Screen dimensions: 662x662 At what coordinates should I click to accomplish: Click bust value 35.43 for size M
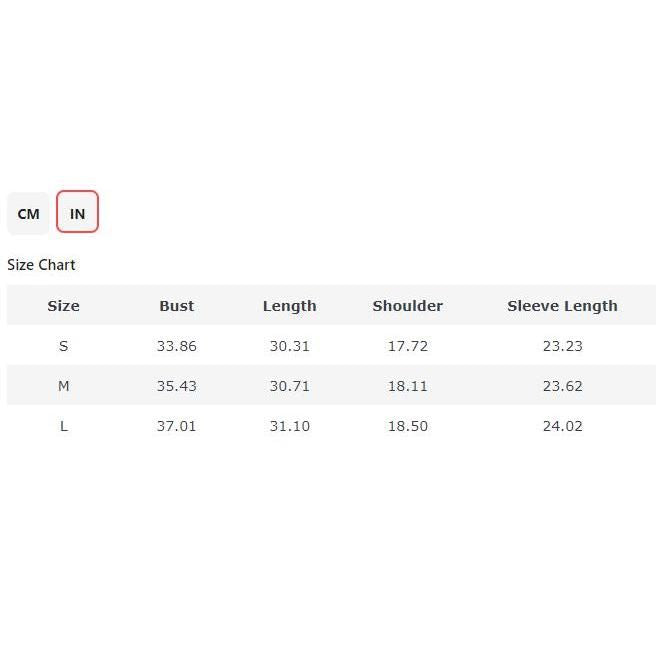point(176,386)
